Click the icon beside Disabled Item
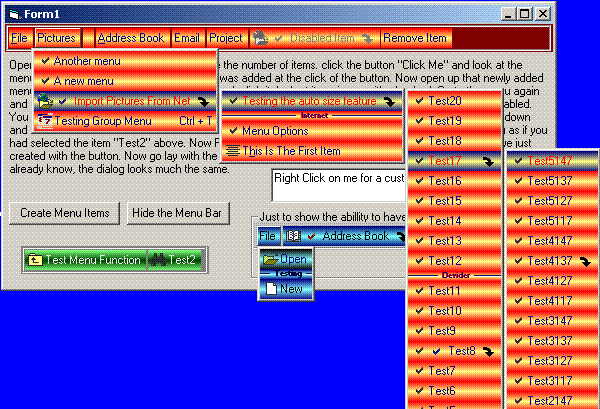The image size is (600, 409). [x=261, y=38]
